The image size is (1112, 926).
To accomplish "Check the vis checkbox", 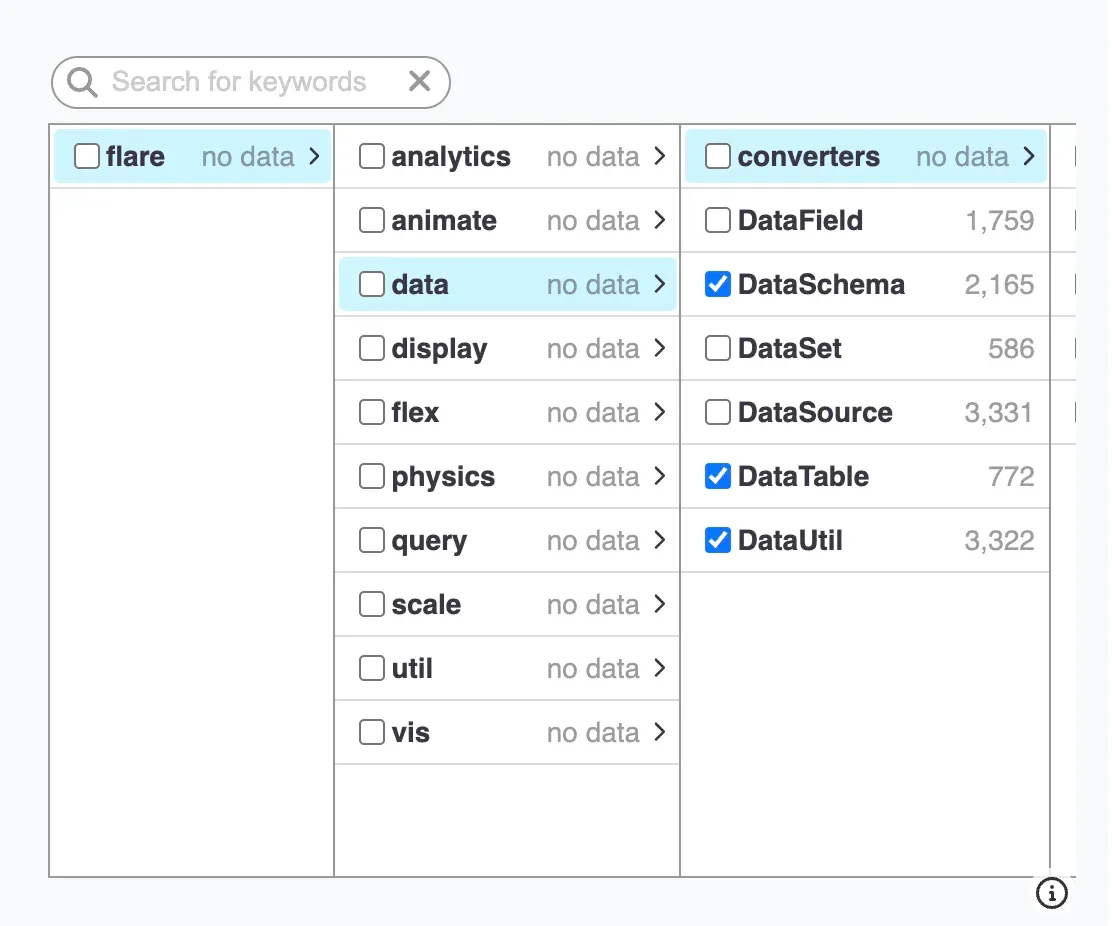I will pos(372,732).
